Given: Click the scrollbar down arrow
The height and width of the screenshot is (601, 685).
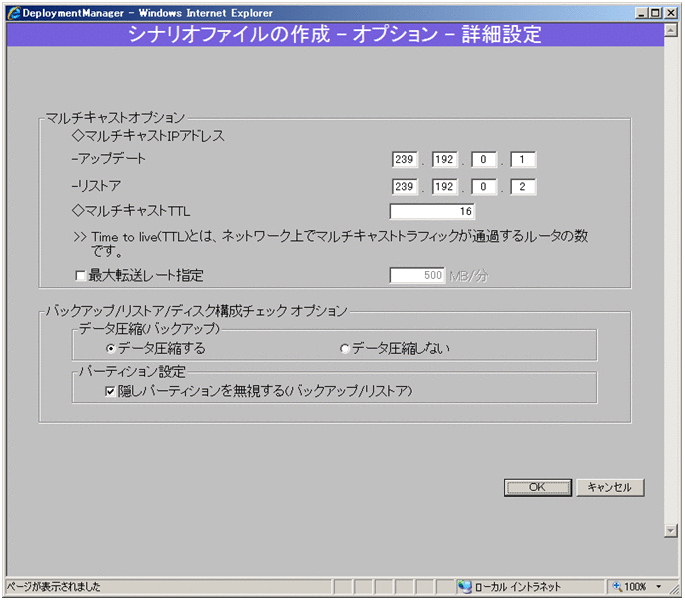Looking at the screenshot, I should pos(671,531).
